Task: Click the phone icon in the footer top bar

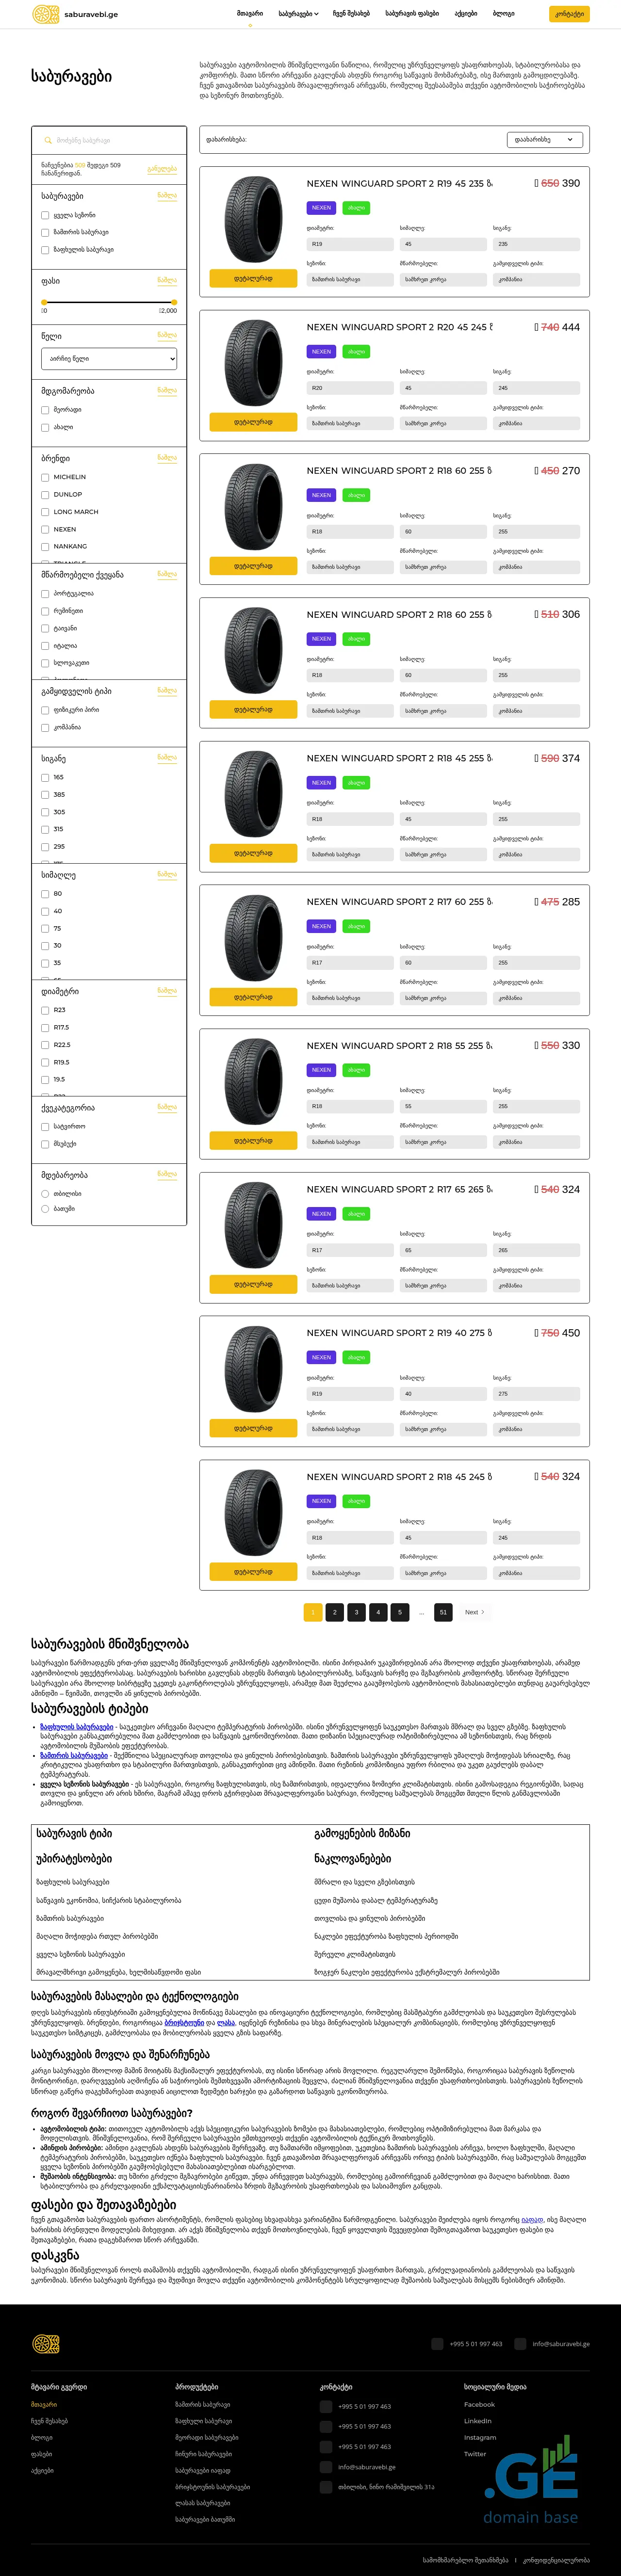Action: pos(437,2344)
